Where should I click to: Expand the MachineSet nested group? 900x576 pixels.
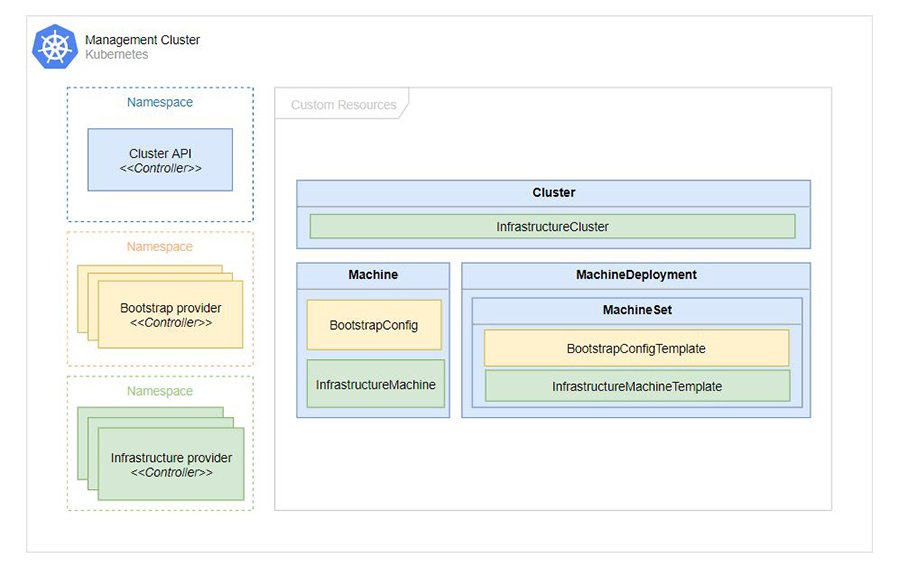pos(637,310)
